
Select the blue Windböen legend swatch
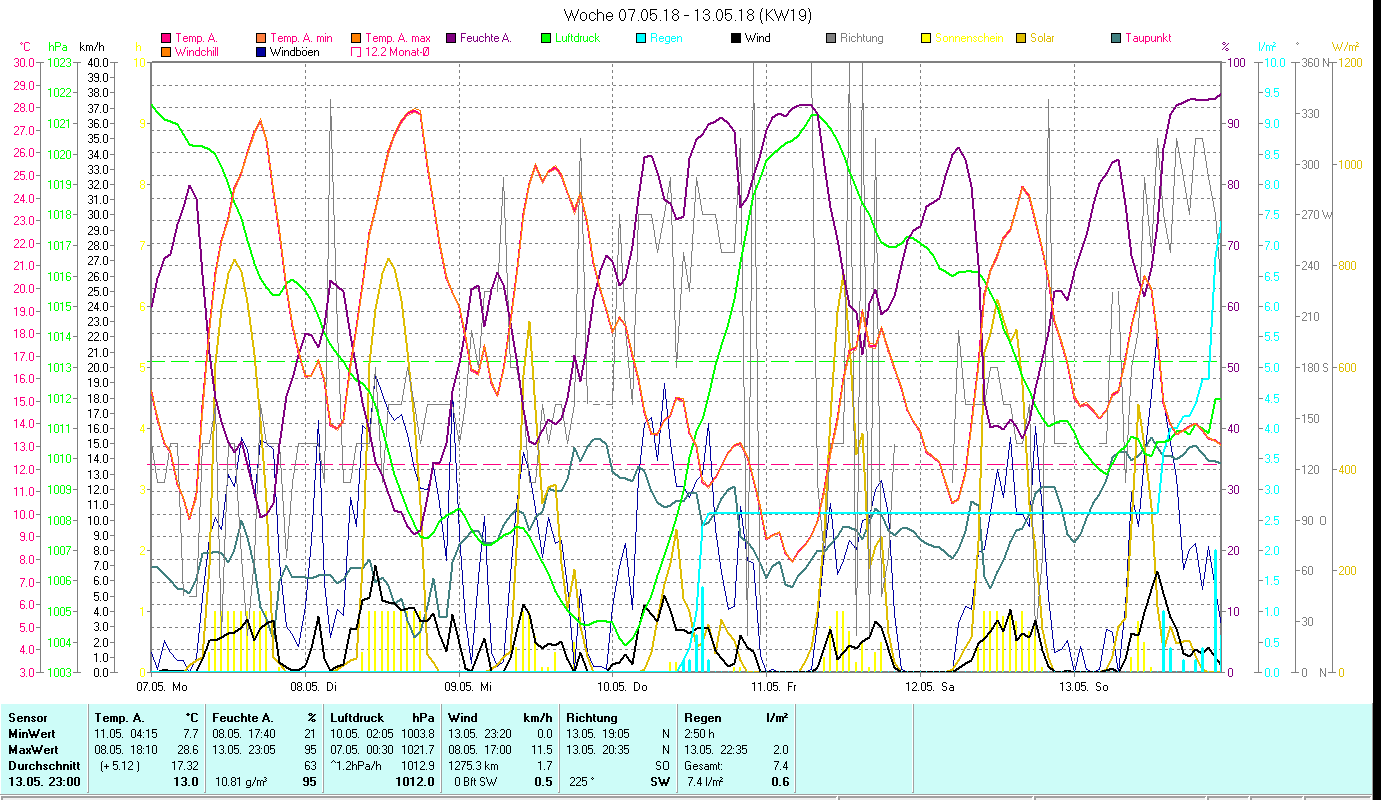coord(261,51)
